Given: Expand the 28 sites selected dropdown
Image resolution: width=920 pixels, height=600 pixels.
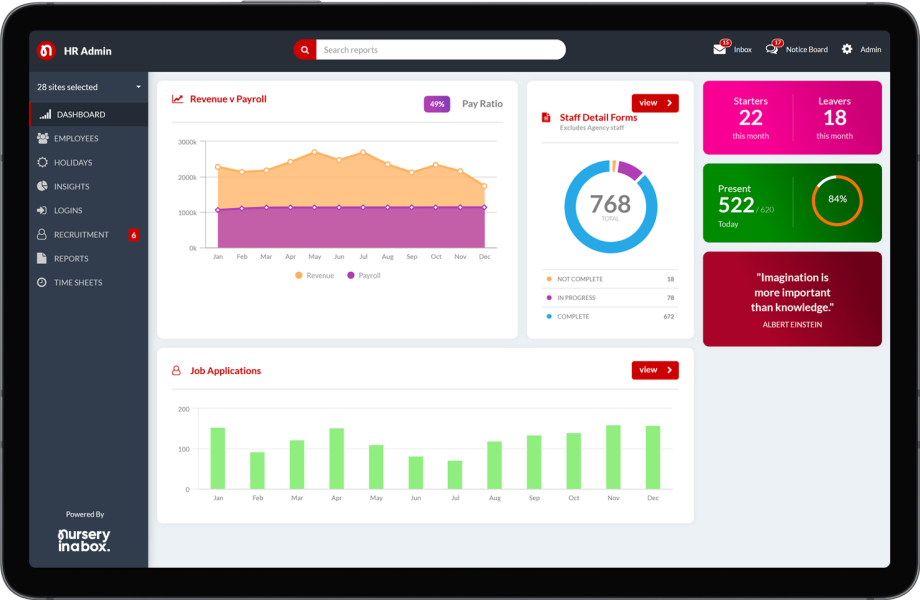Looking at the screenshot, I should point(87,87).
